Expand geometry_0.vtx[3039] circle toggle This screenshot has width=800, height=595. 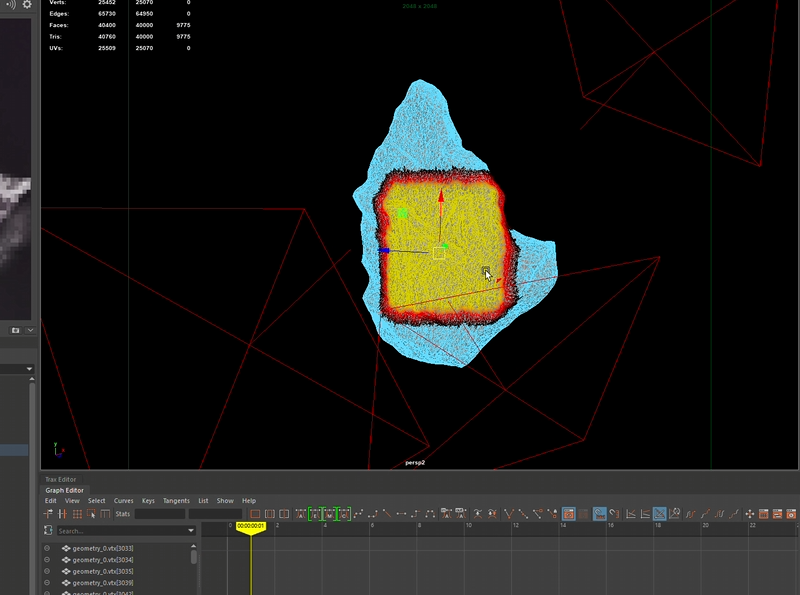tap(47, 583)
